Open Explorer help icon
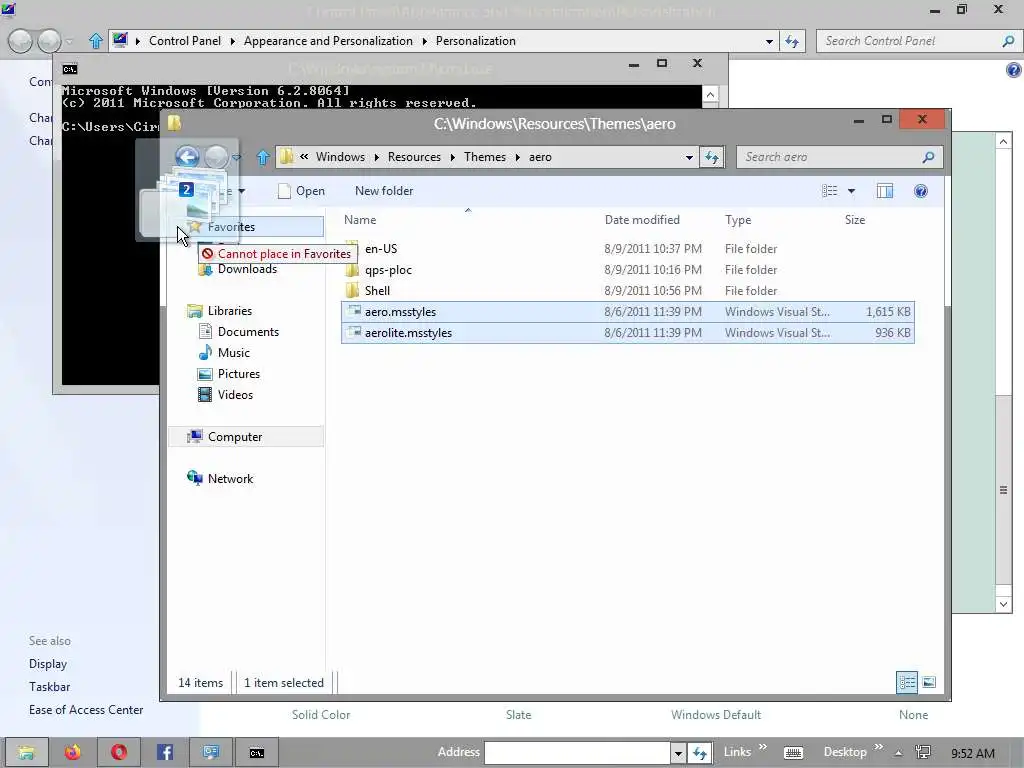1024x768 pixels. point(921,191)
